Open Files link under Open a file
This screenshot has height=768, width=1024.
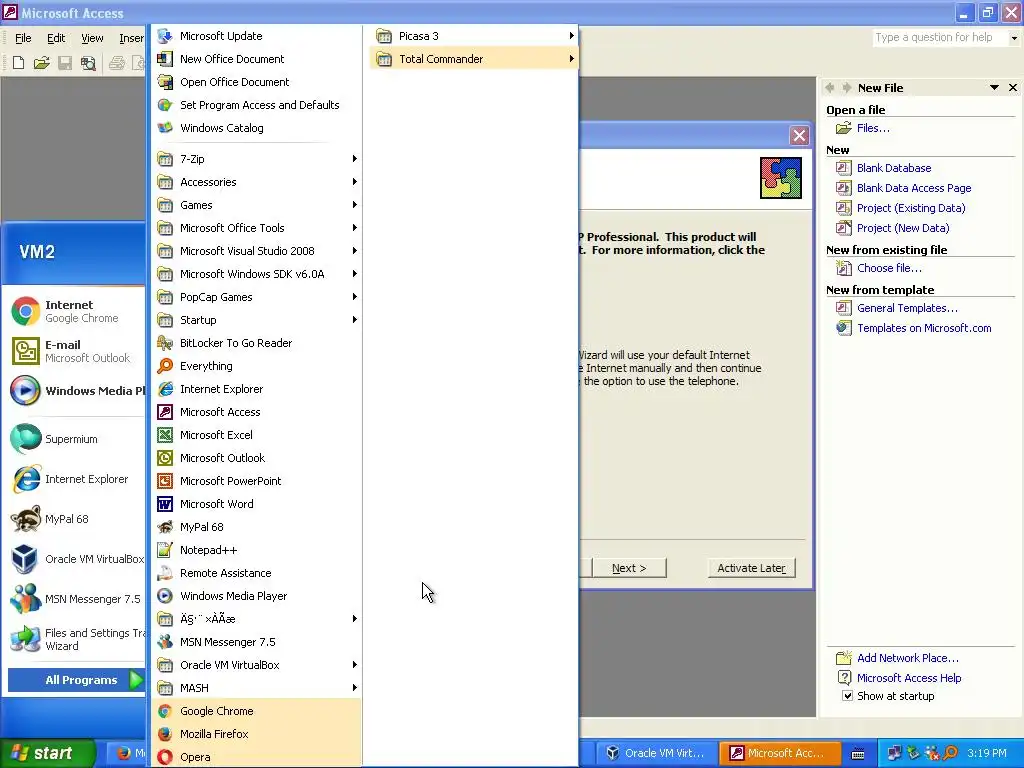[x=873, y=128]
